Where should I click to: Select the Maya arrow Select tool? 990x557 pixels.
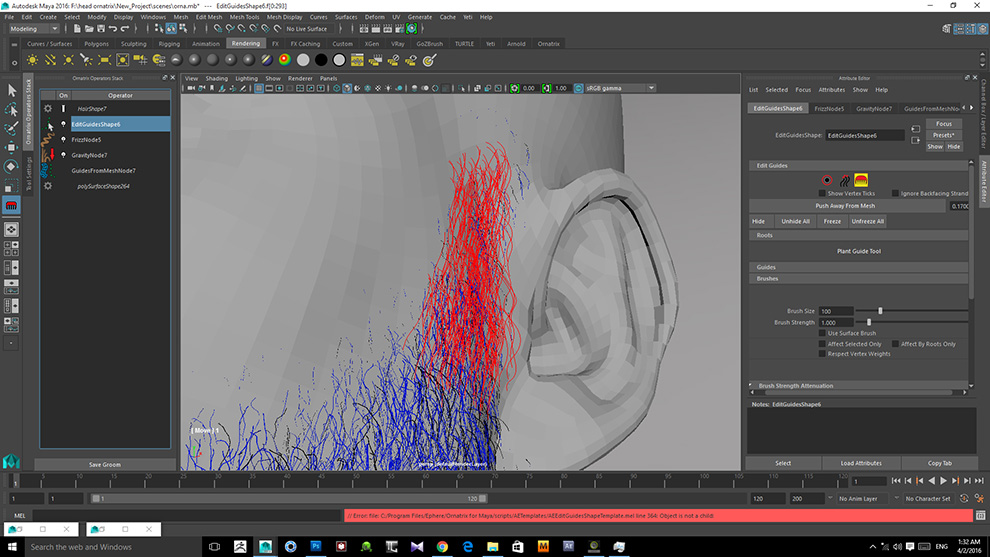pos(12,91)
